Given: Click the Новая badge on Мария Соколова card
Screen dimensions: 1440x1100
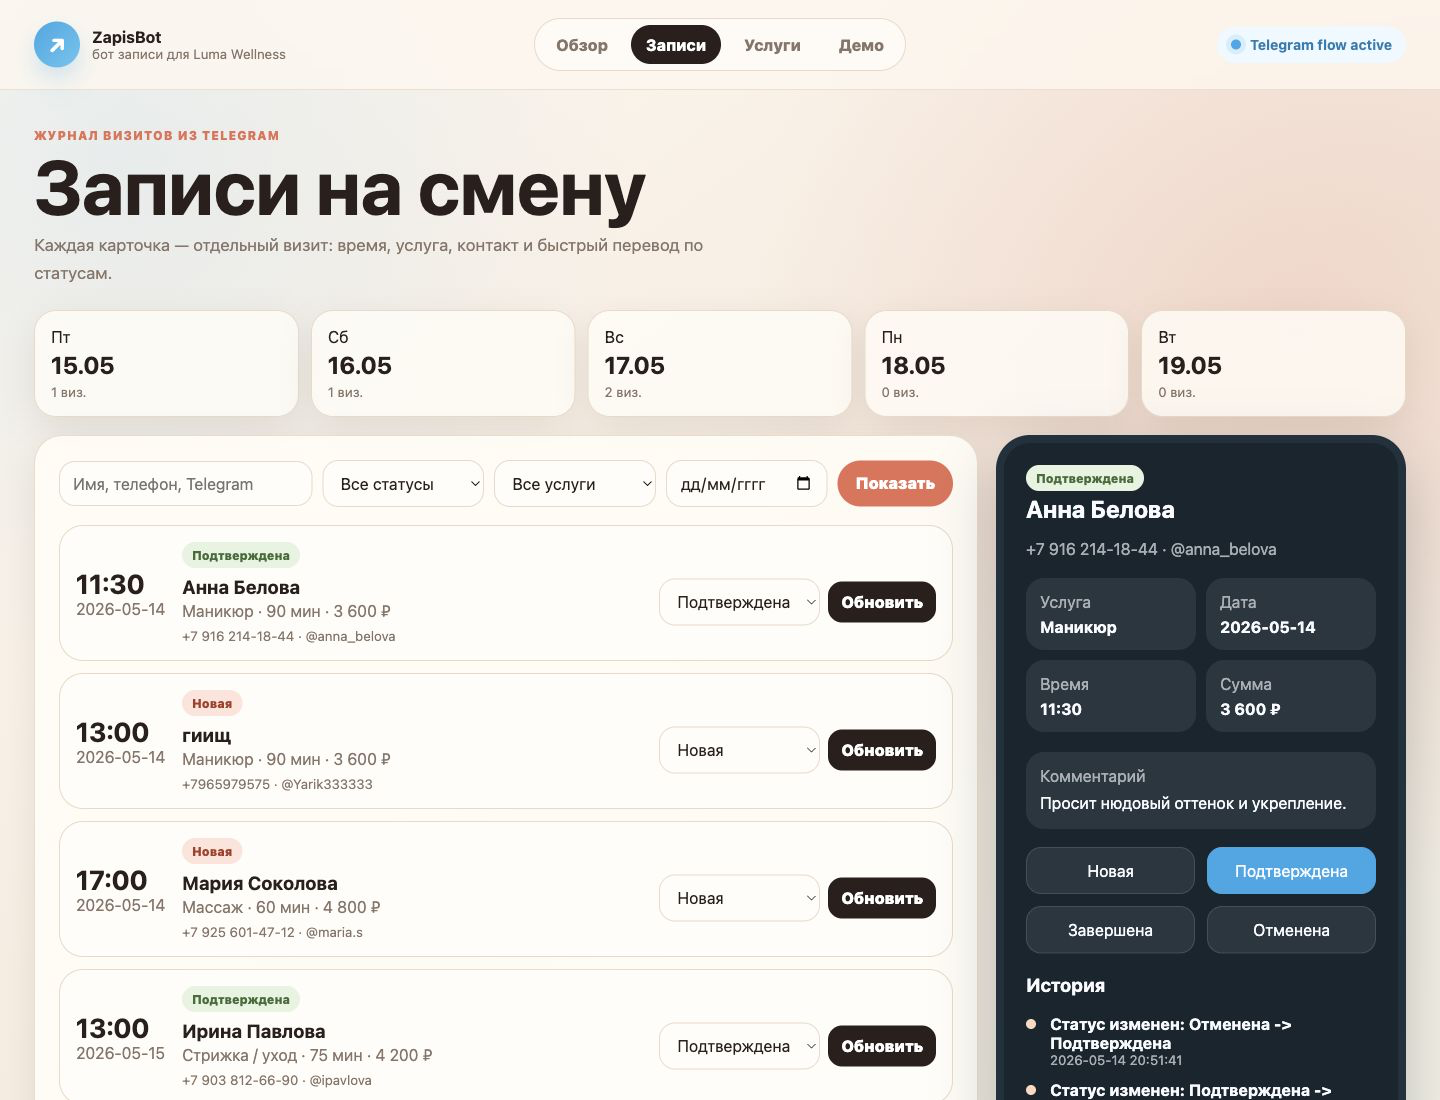Looking at the screenshot, I should [212, 851].
